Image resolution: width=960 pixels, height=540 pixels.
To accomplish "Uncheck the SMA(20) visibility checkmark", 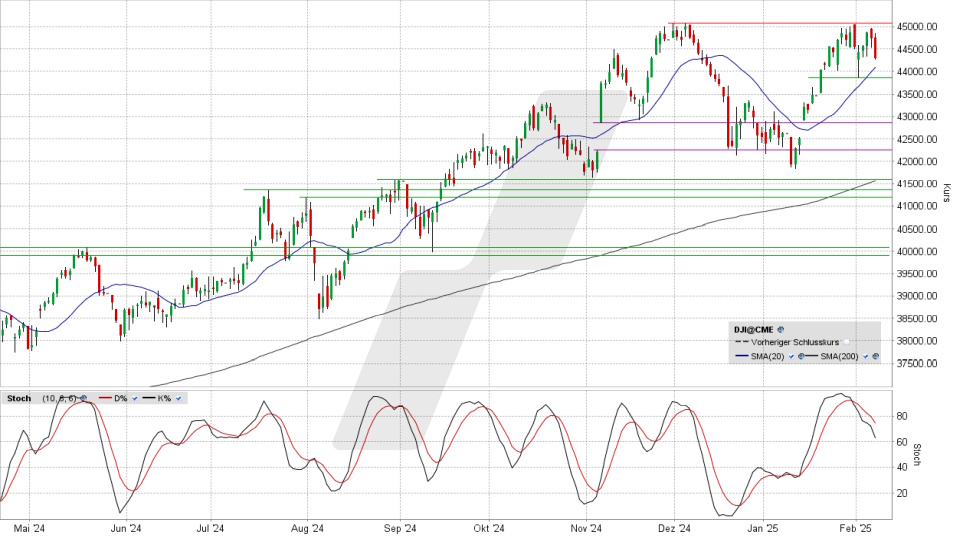I will (x=791, y=356).
